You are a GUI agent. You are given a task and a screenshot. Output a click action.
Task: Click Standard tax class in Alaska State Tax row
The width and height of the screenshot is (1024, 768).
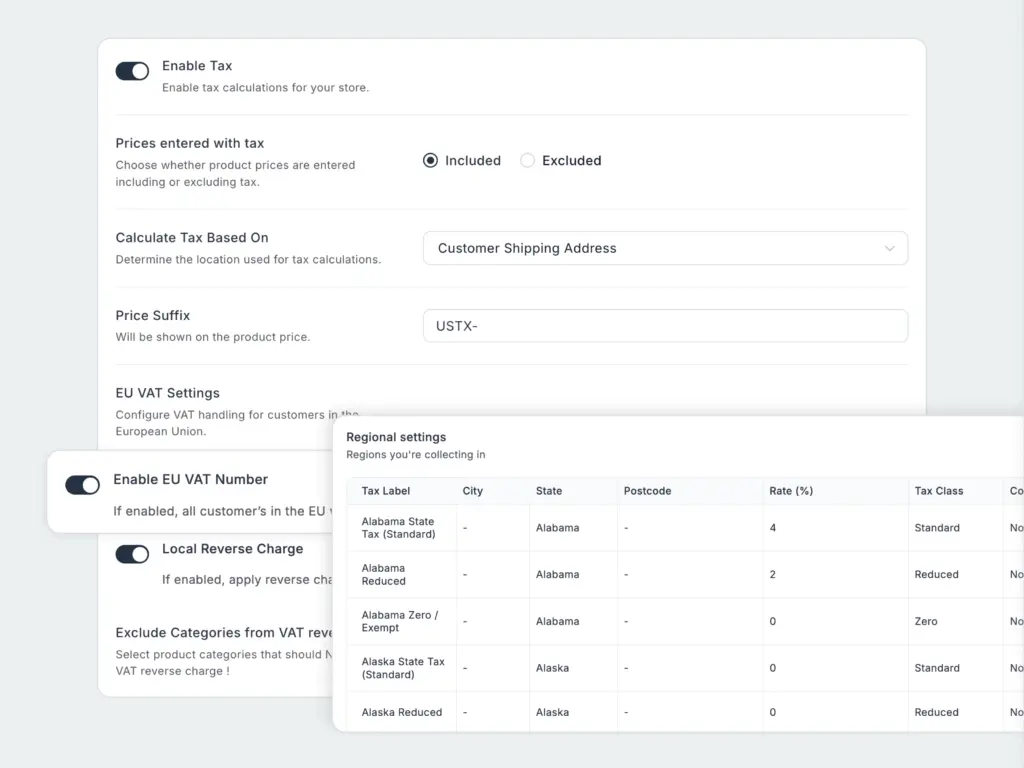(936, 668)
